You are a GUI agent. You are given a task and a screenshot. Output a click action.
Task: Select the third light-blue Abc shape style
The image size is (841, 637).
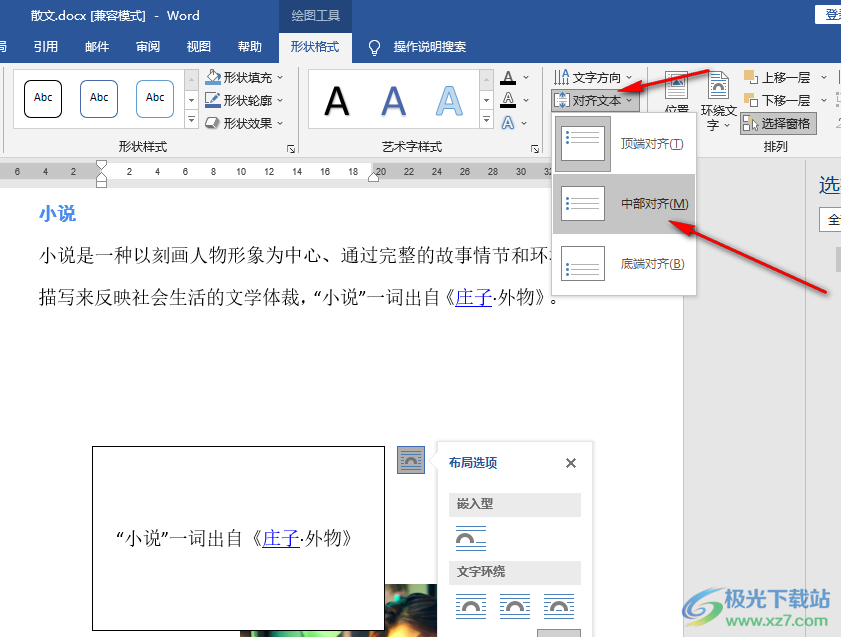(x=155, y=99)
